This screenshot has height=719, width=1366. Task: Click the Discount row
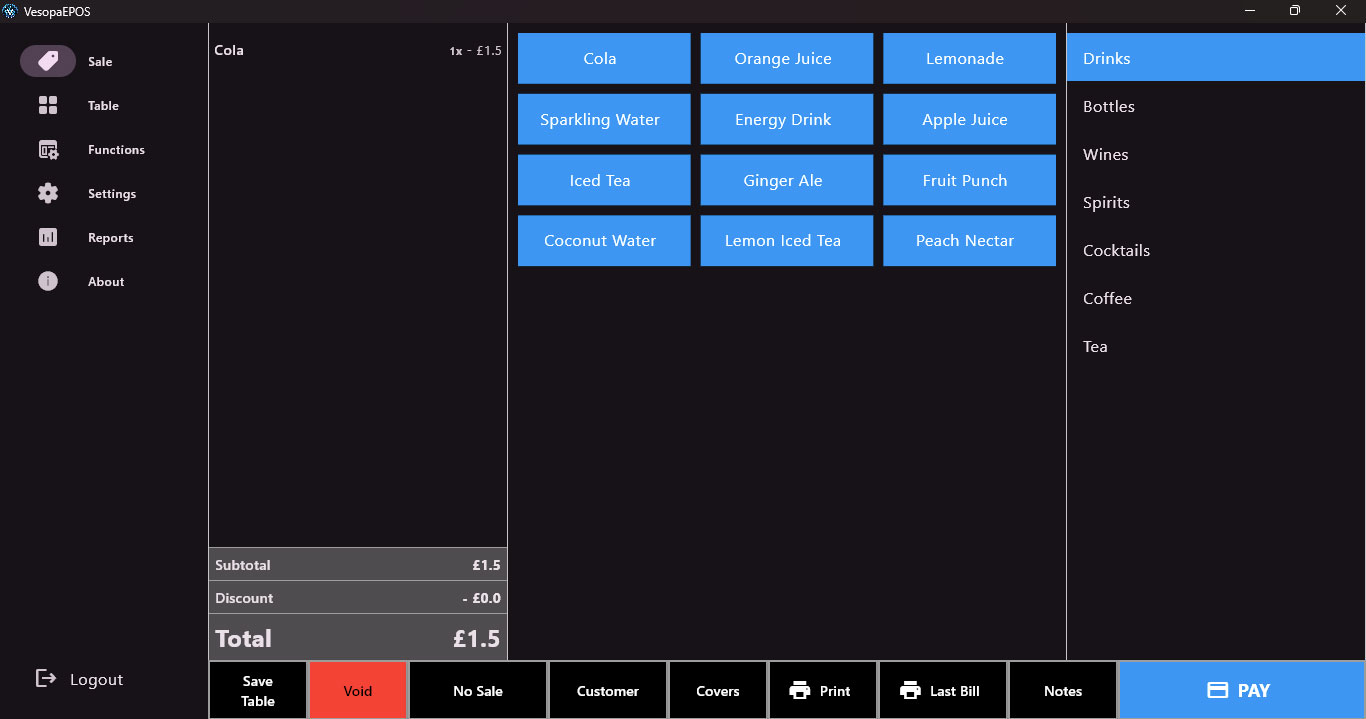tap(358, 598)
